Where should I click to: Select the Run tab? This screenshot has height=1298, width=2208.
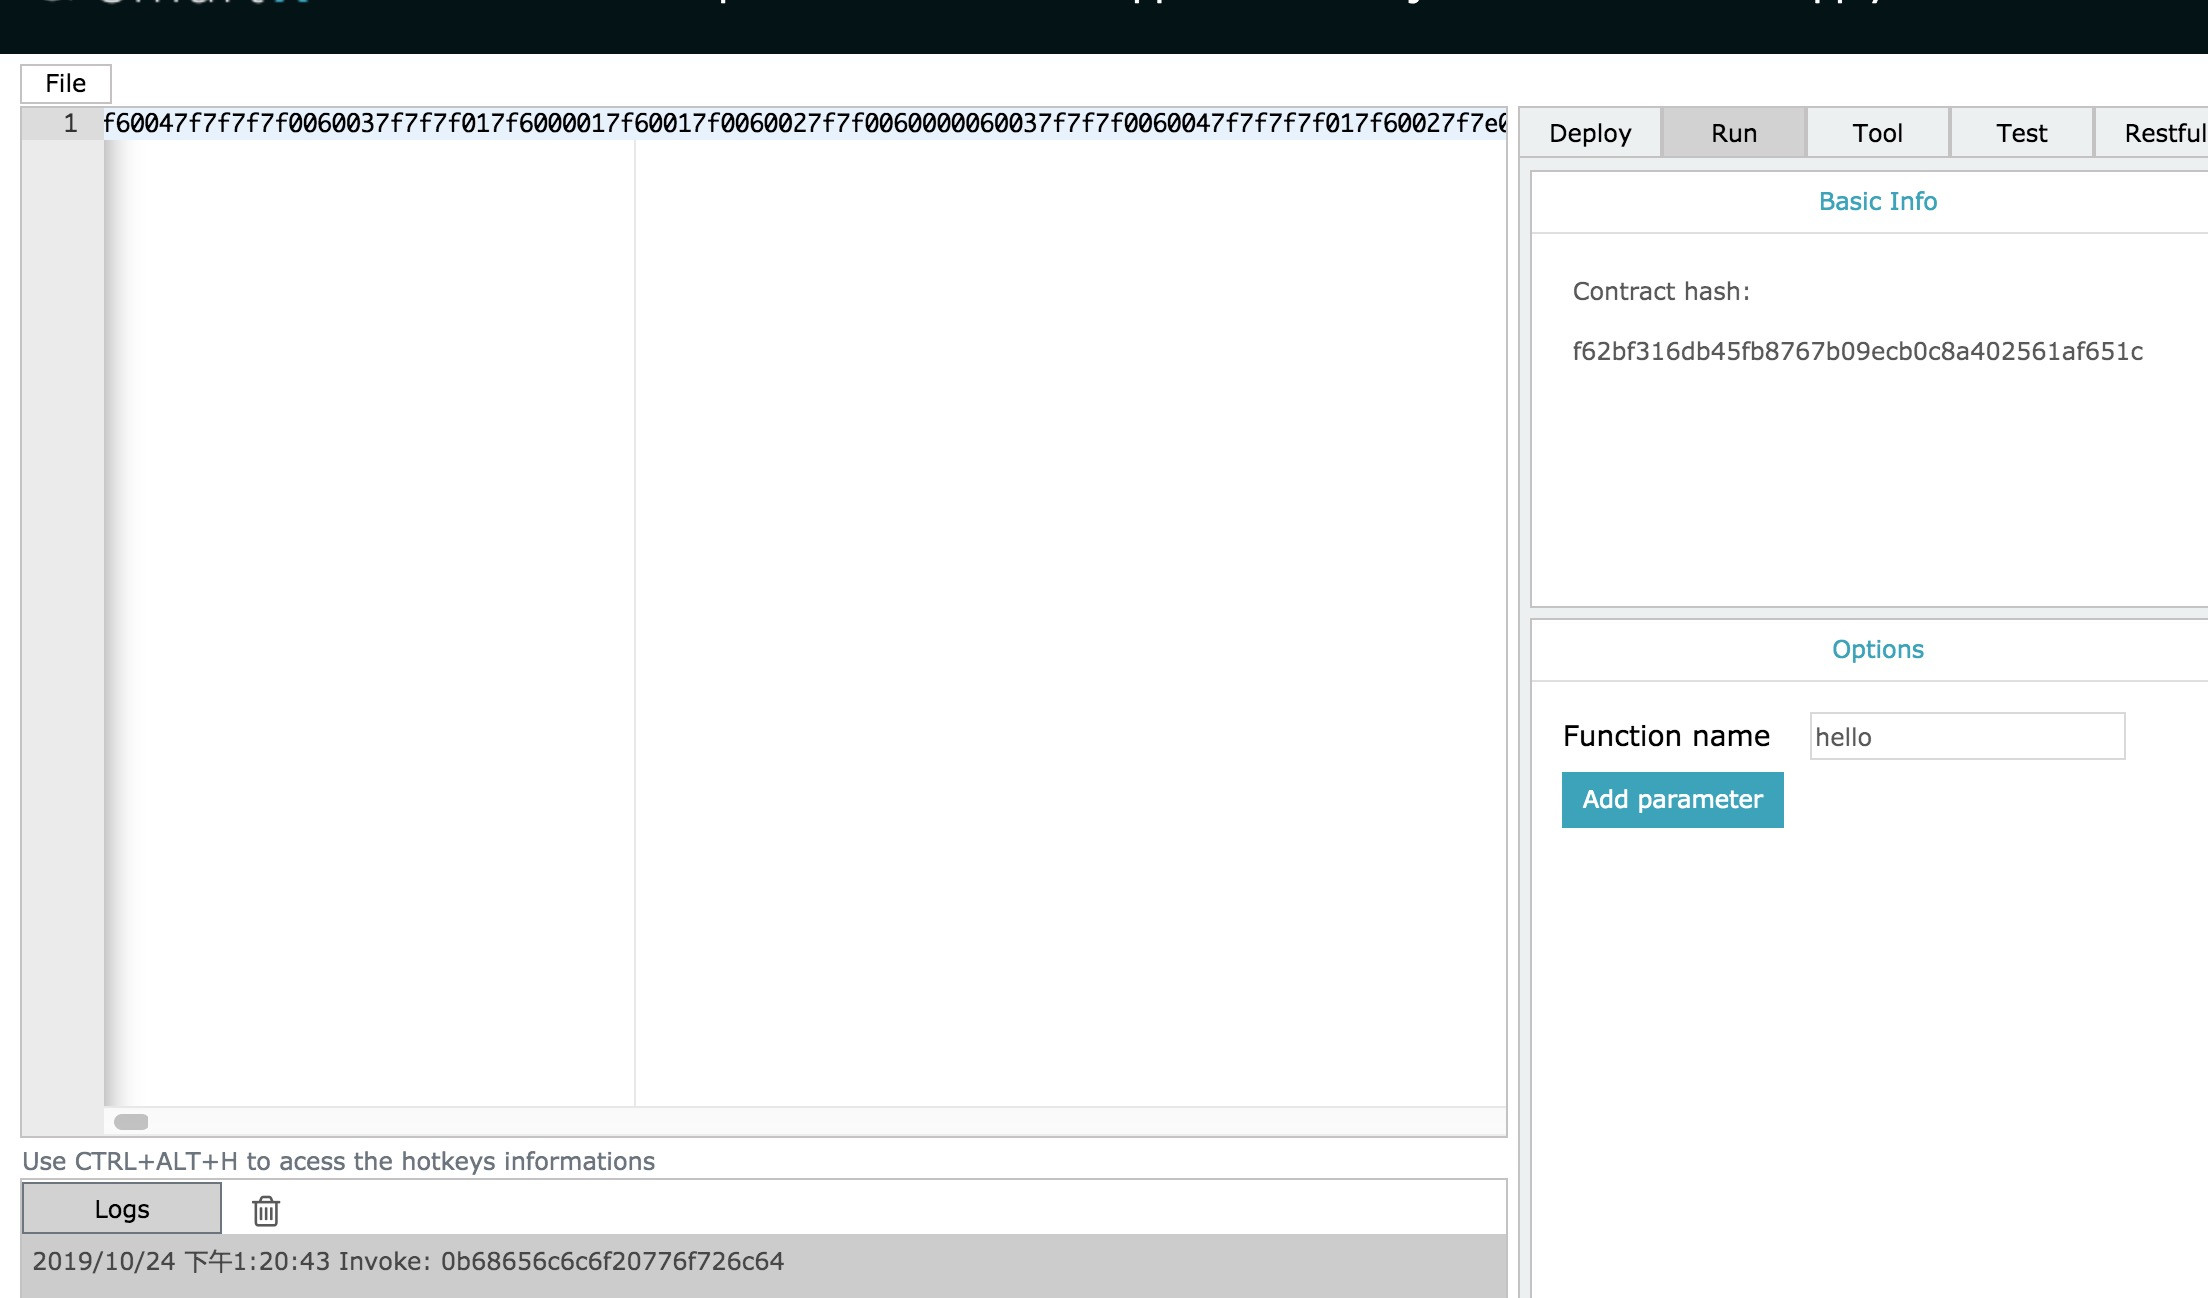click(1733, 133)
